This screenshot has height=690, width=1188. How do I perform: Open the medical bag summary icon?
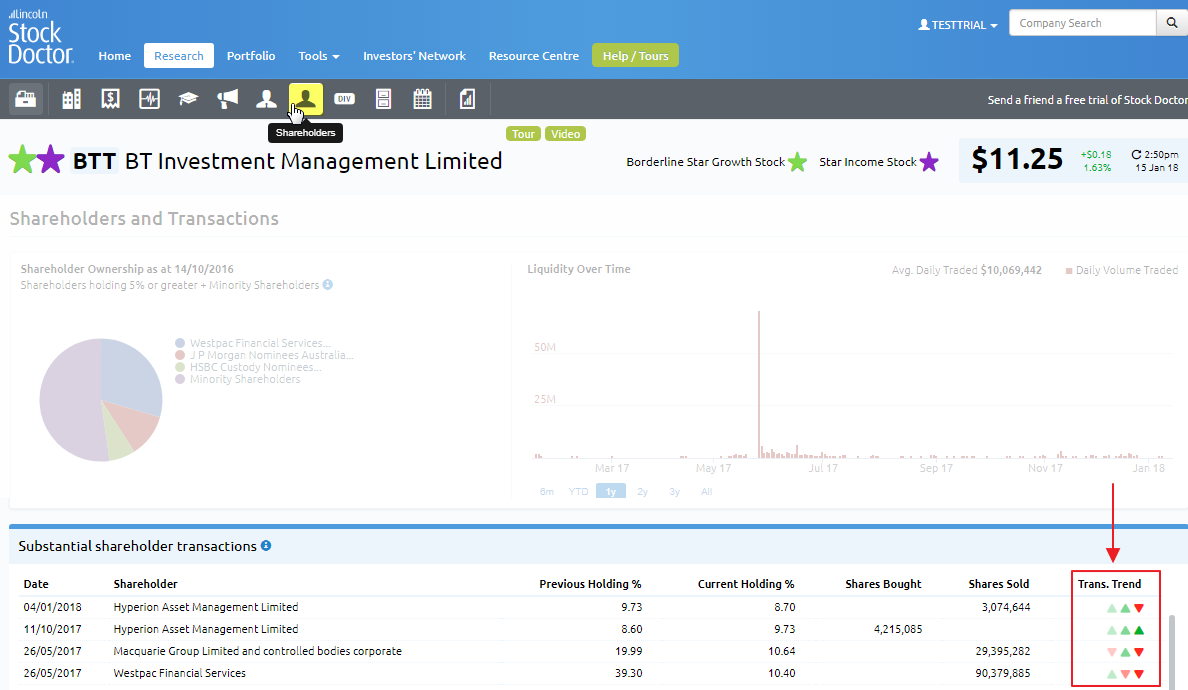point(26,99)
